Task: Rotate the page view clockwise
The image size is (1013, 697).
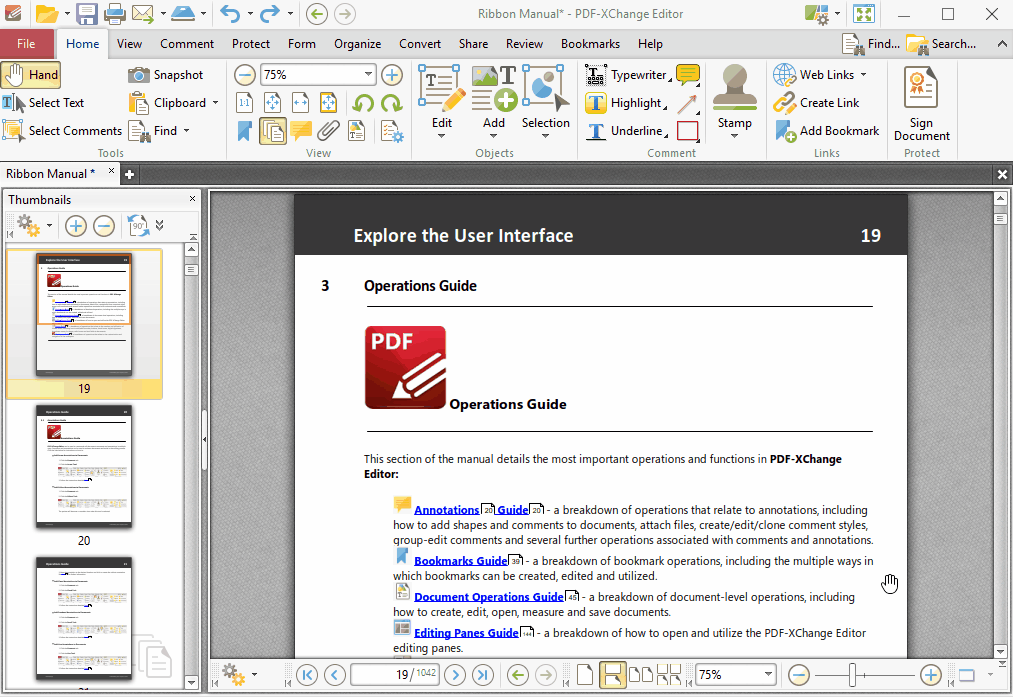Action: click(390, 103)
